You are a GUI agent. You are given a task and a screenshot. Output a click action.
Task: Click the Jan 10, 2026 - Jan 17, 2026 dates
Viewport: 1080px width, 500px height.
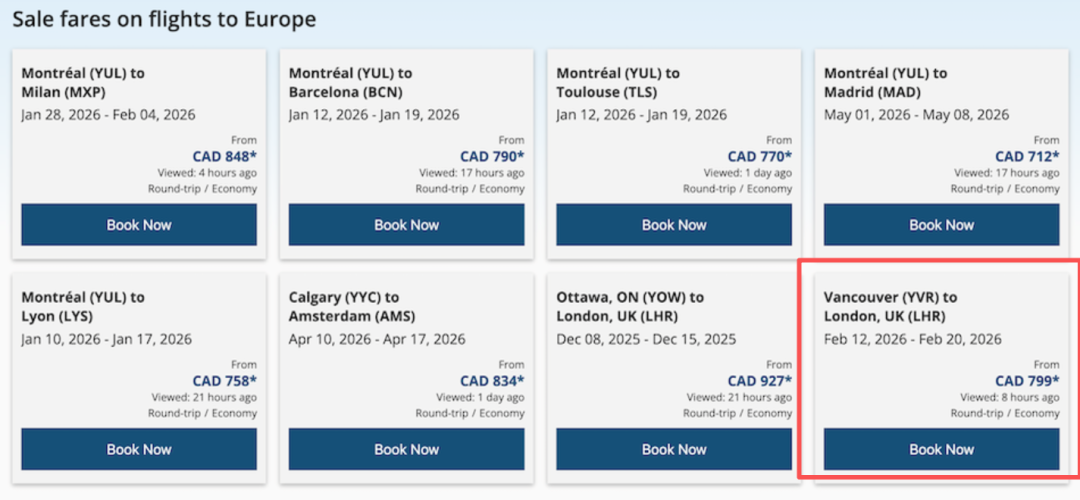107,339
